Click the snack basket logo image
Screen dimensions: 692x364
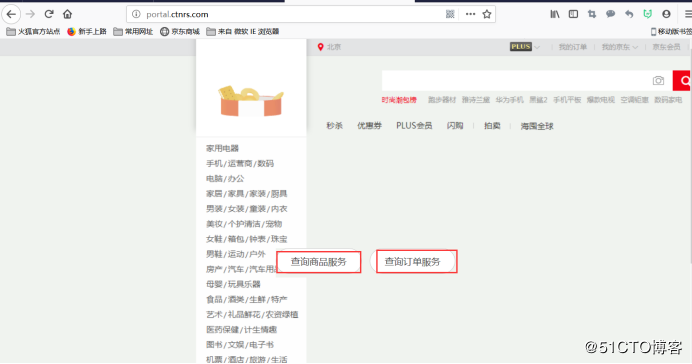coord(251,101)
